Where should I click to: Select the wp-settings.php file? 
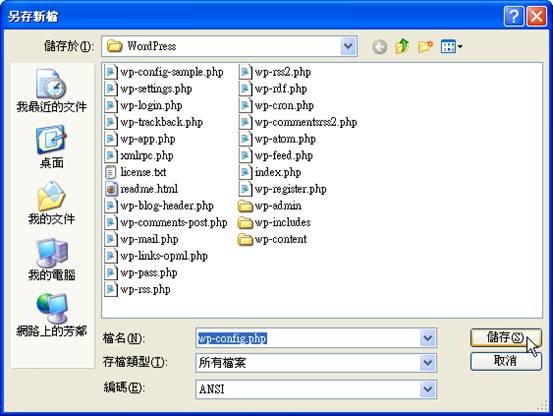coord(148,88)
